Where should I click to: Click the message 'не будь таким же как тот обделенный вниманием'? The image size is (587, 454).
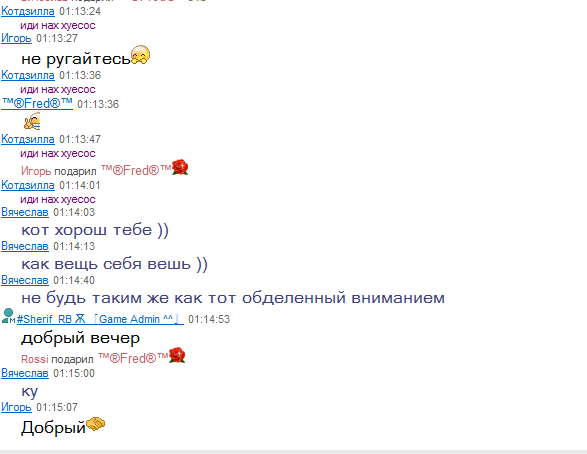(233, 298)
